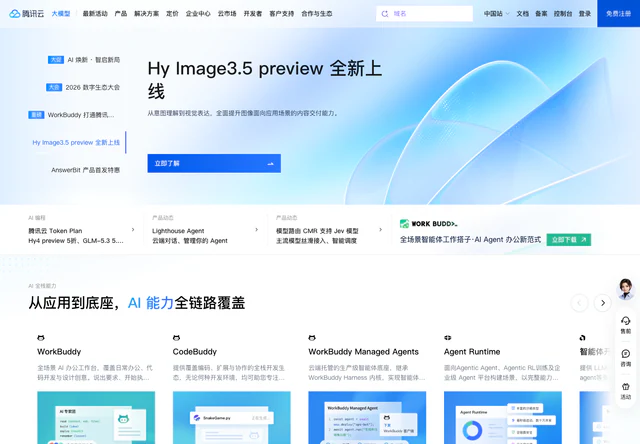Open the 云市场 menu

pyautogui.click(x=227, y=13)
